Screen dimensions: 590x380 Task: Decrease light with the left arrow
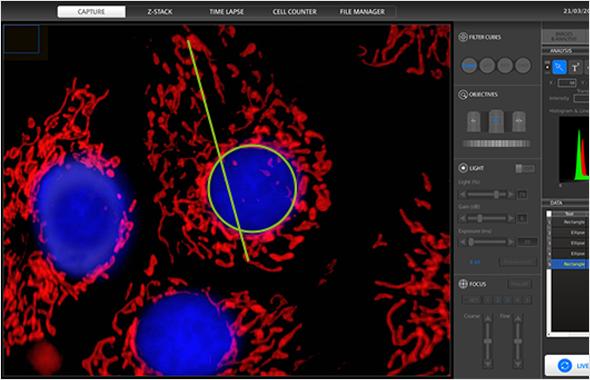click(462, 195)
